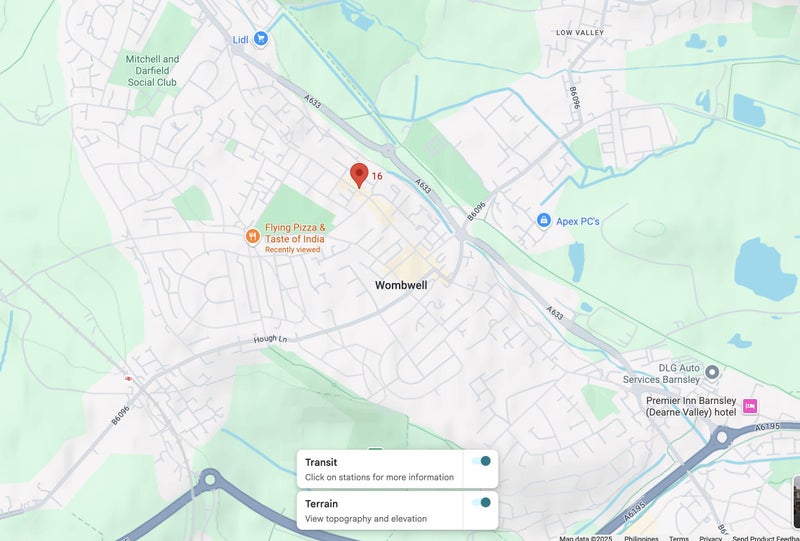
Task: Click the Low Valley area label
Action: pyautogui.click(x=580, y=32)
